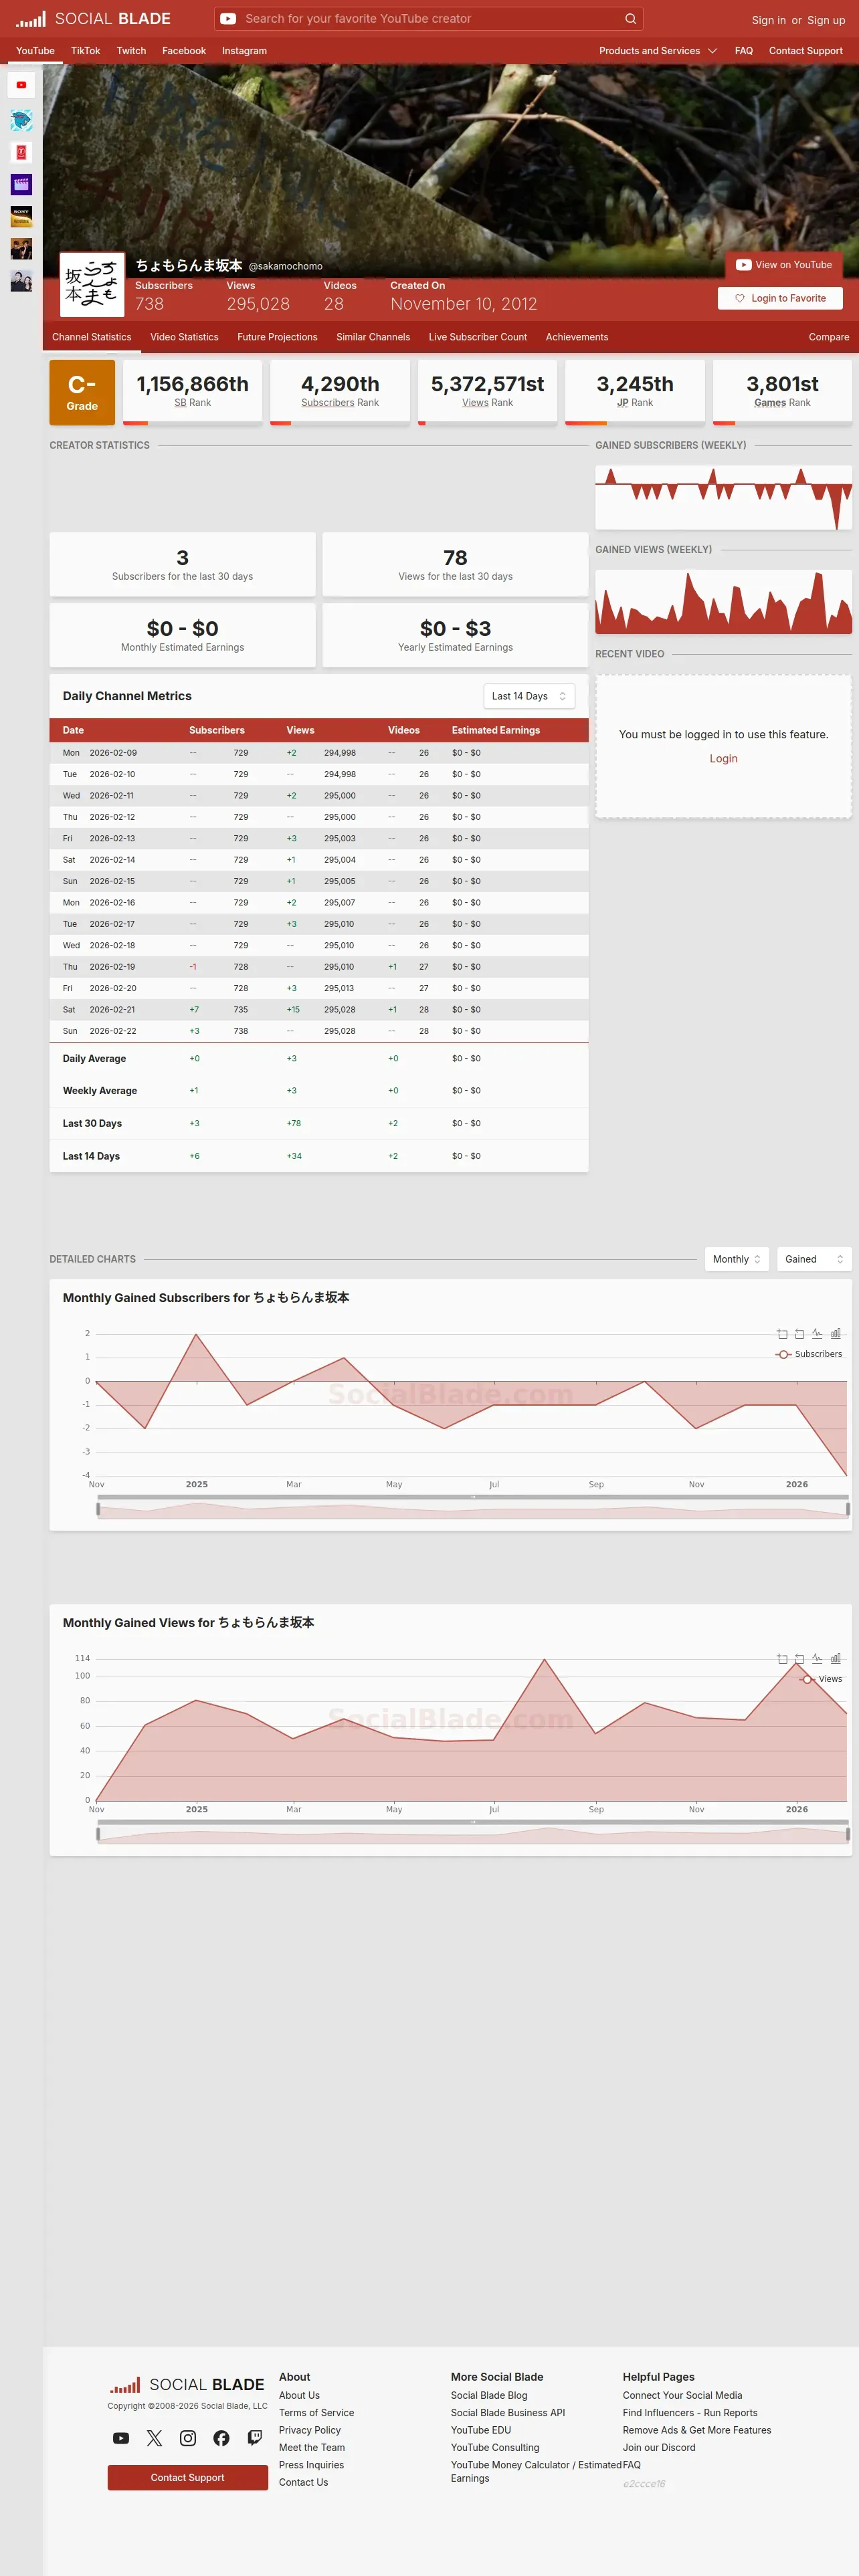Open YouTube Consulting footer link

495,2447
